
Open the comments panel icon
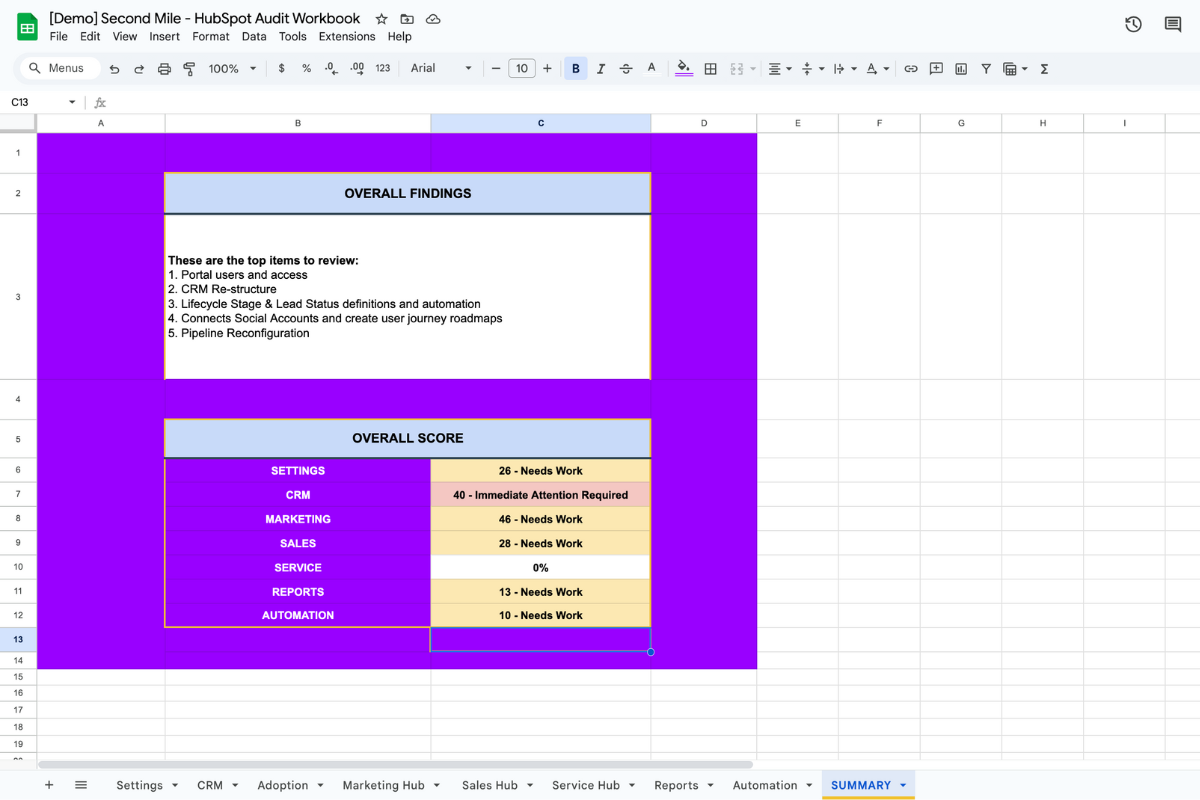(1173, 24)
